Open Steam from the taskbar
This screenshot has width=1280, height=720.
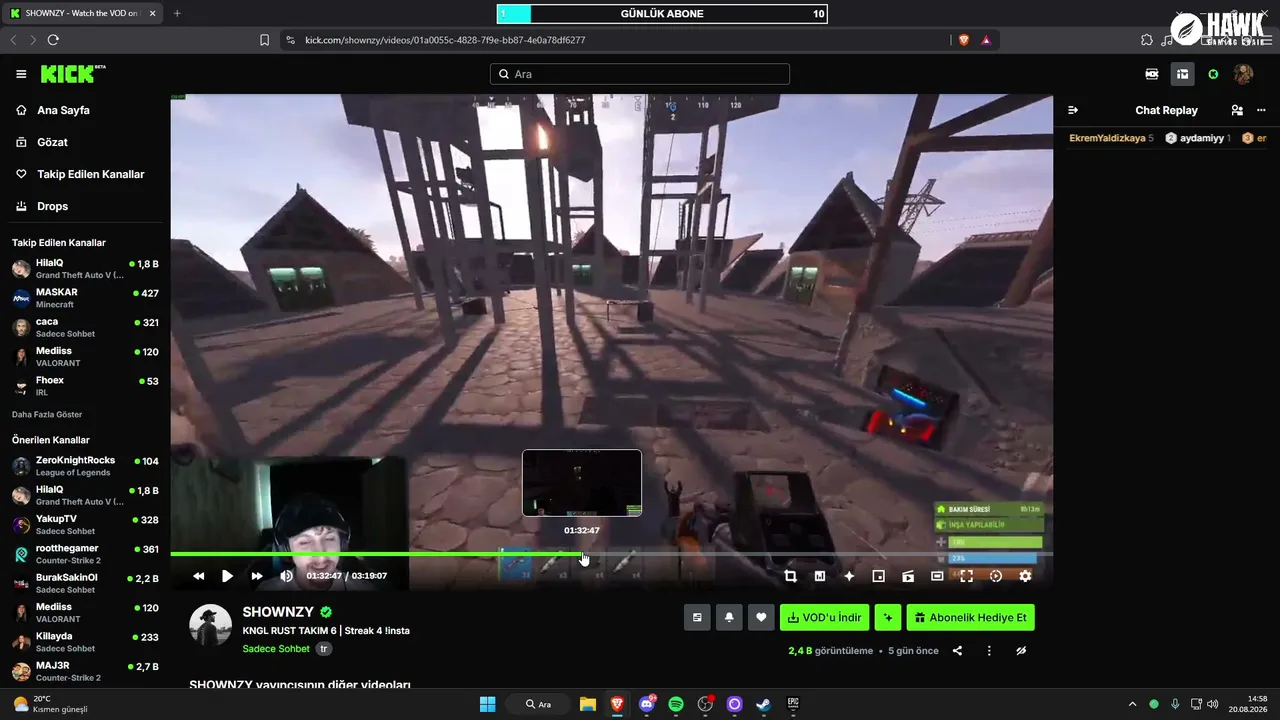click(764, 704)
